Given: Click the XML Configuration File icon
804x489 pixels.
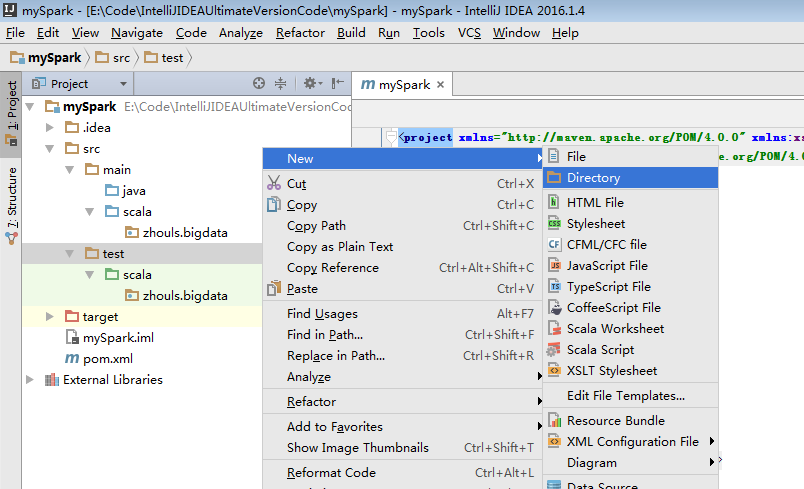Looking at the screenshot, I should coord(554,441).
